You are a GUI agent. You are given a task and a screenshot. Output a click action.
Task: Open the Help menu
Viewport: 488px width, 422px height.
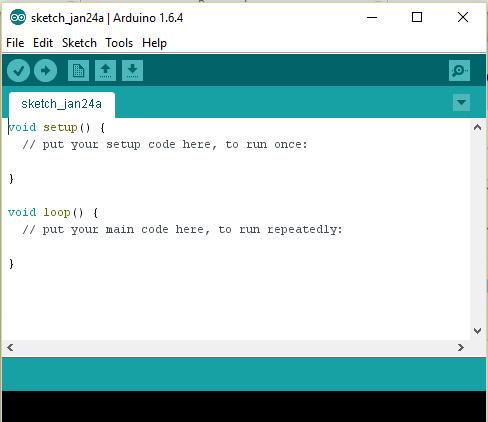pyautogui.click(x=154, y=43)
